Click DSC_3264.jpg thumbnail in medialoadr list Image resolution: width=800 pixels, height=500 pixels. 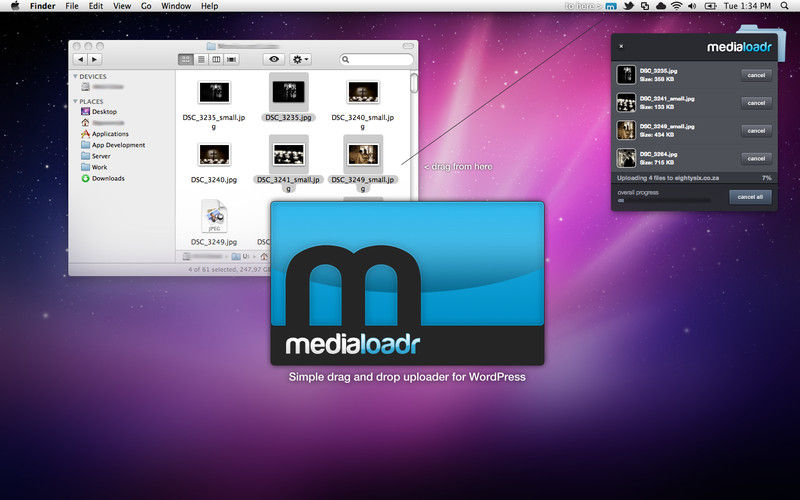pos(626,158)
